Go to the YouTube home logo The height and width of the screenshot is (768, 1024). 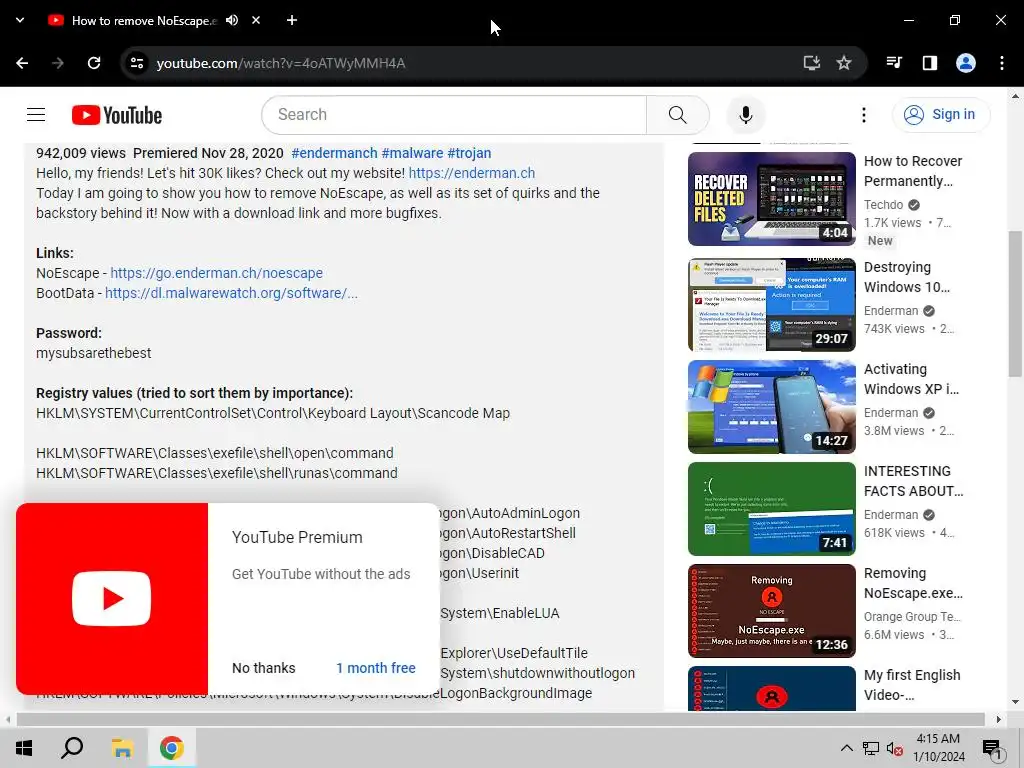(x=117, y=115)
